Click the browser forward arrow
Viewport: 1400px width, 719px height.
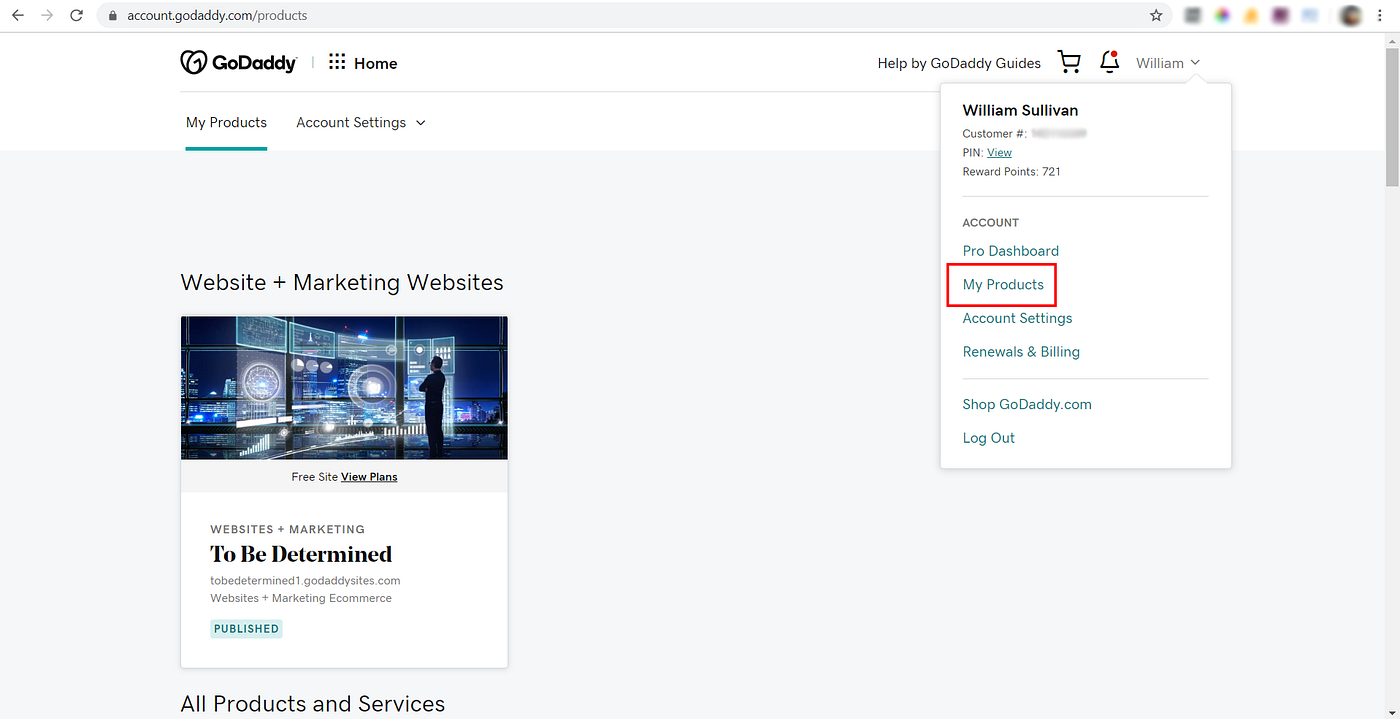[x=47, y=15]
